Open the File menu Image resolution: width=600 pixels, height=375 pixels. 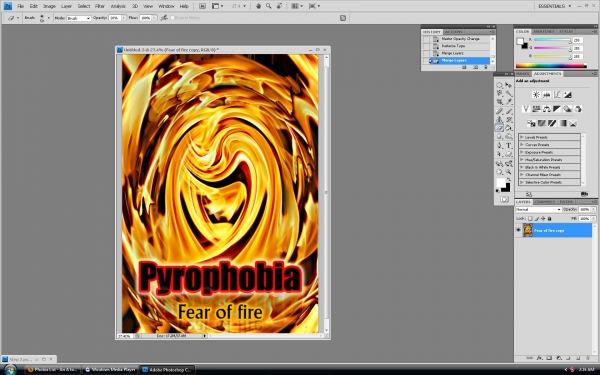click(x=21, y=6)
